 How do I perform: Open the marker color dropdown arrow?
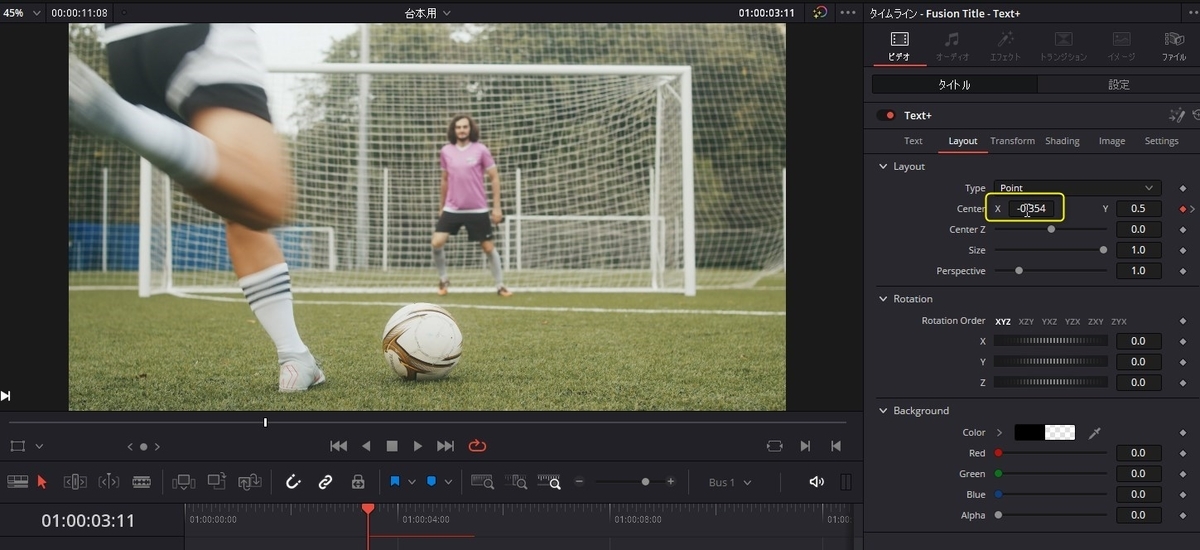(448, 482)
